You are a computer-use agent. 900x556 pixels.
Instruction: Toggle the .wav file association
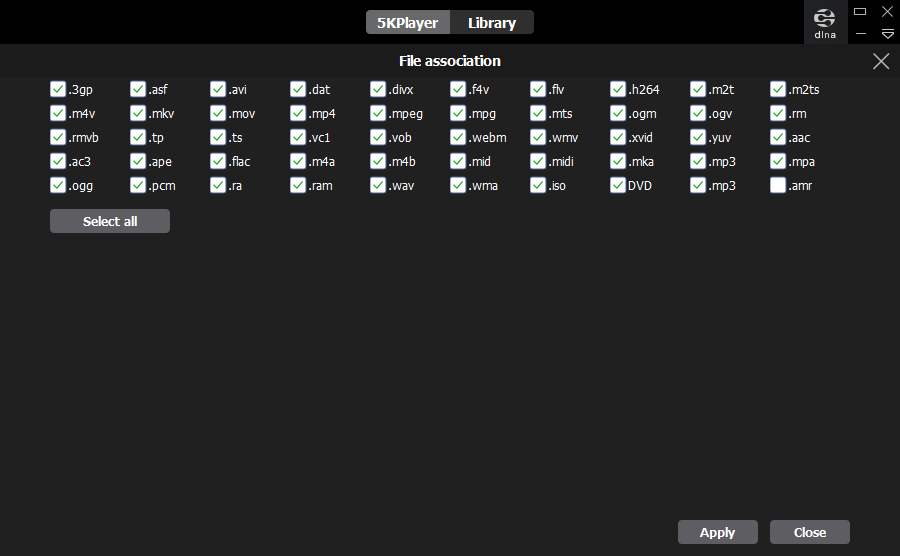pyautogui.click(x=378, y=185)
